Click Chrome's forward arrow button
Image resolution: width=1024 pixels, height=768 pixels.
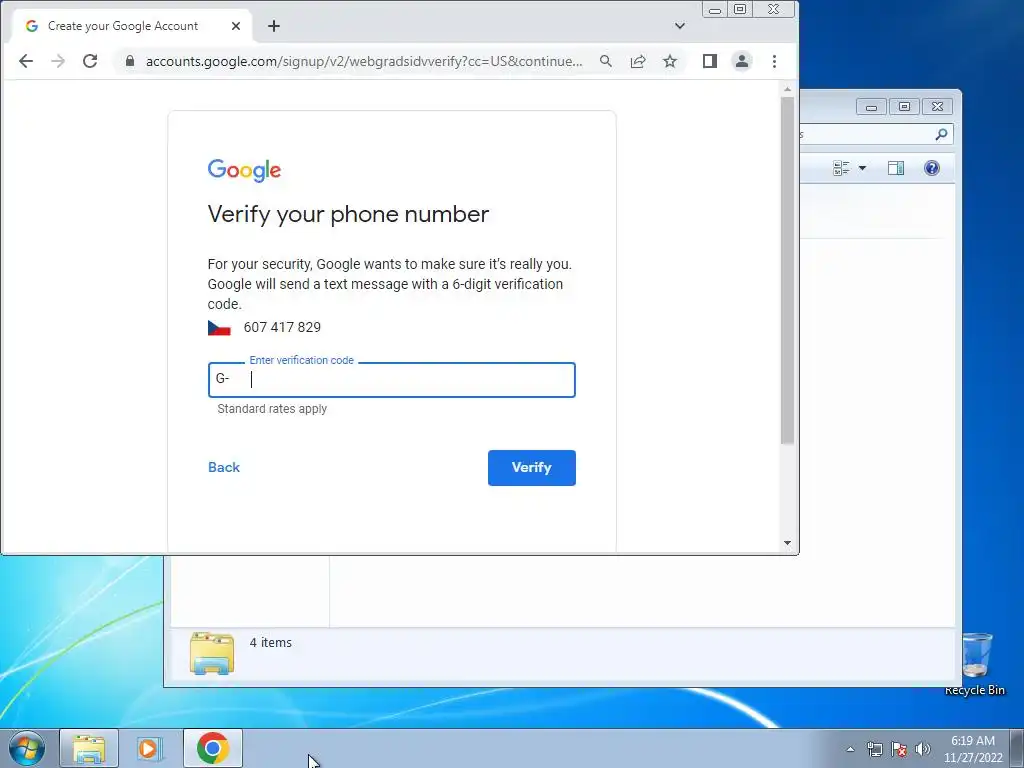click(x=58, y=61)
